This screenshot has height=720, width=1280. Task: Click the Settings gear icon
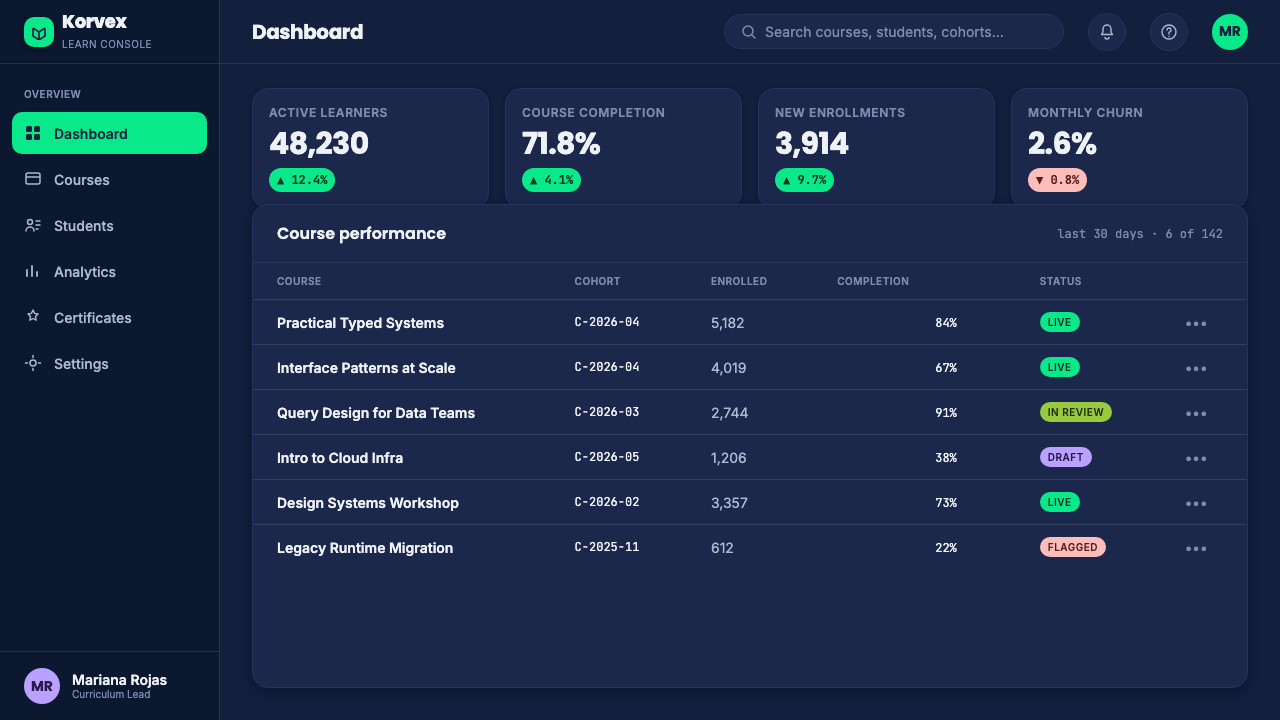(33, 363)
